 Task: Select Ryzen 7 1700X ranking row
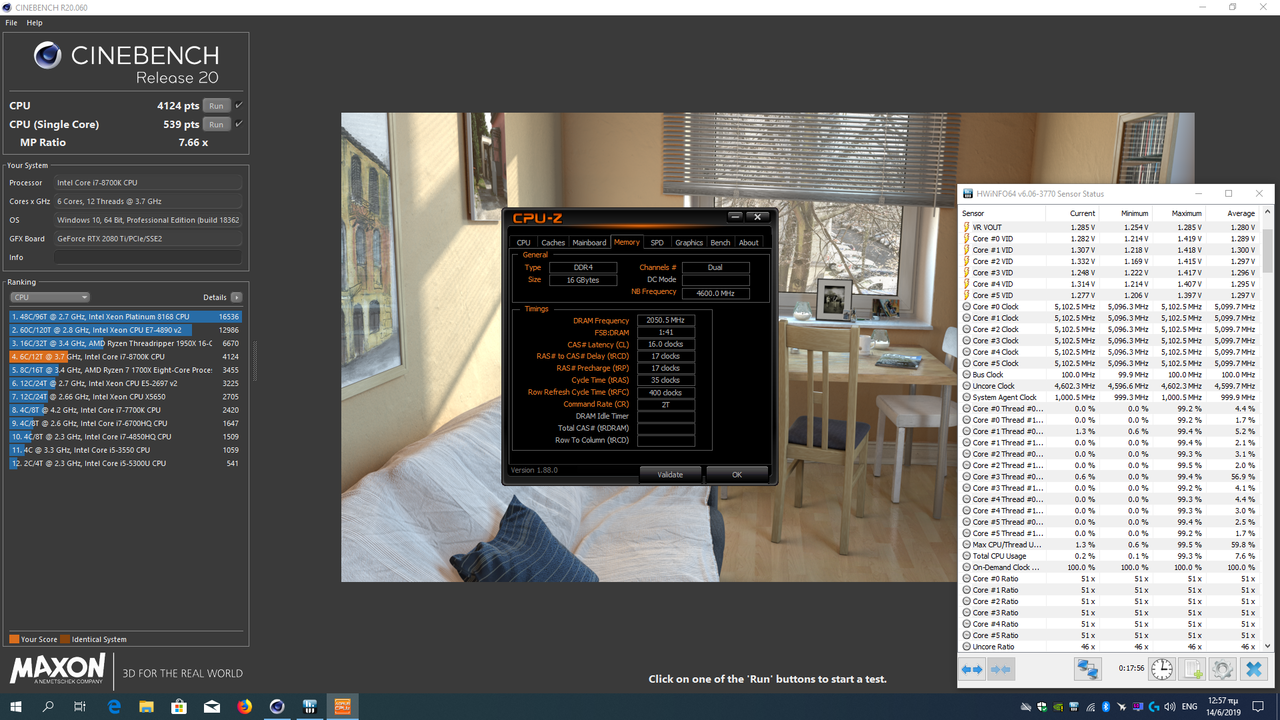125,370
